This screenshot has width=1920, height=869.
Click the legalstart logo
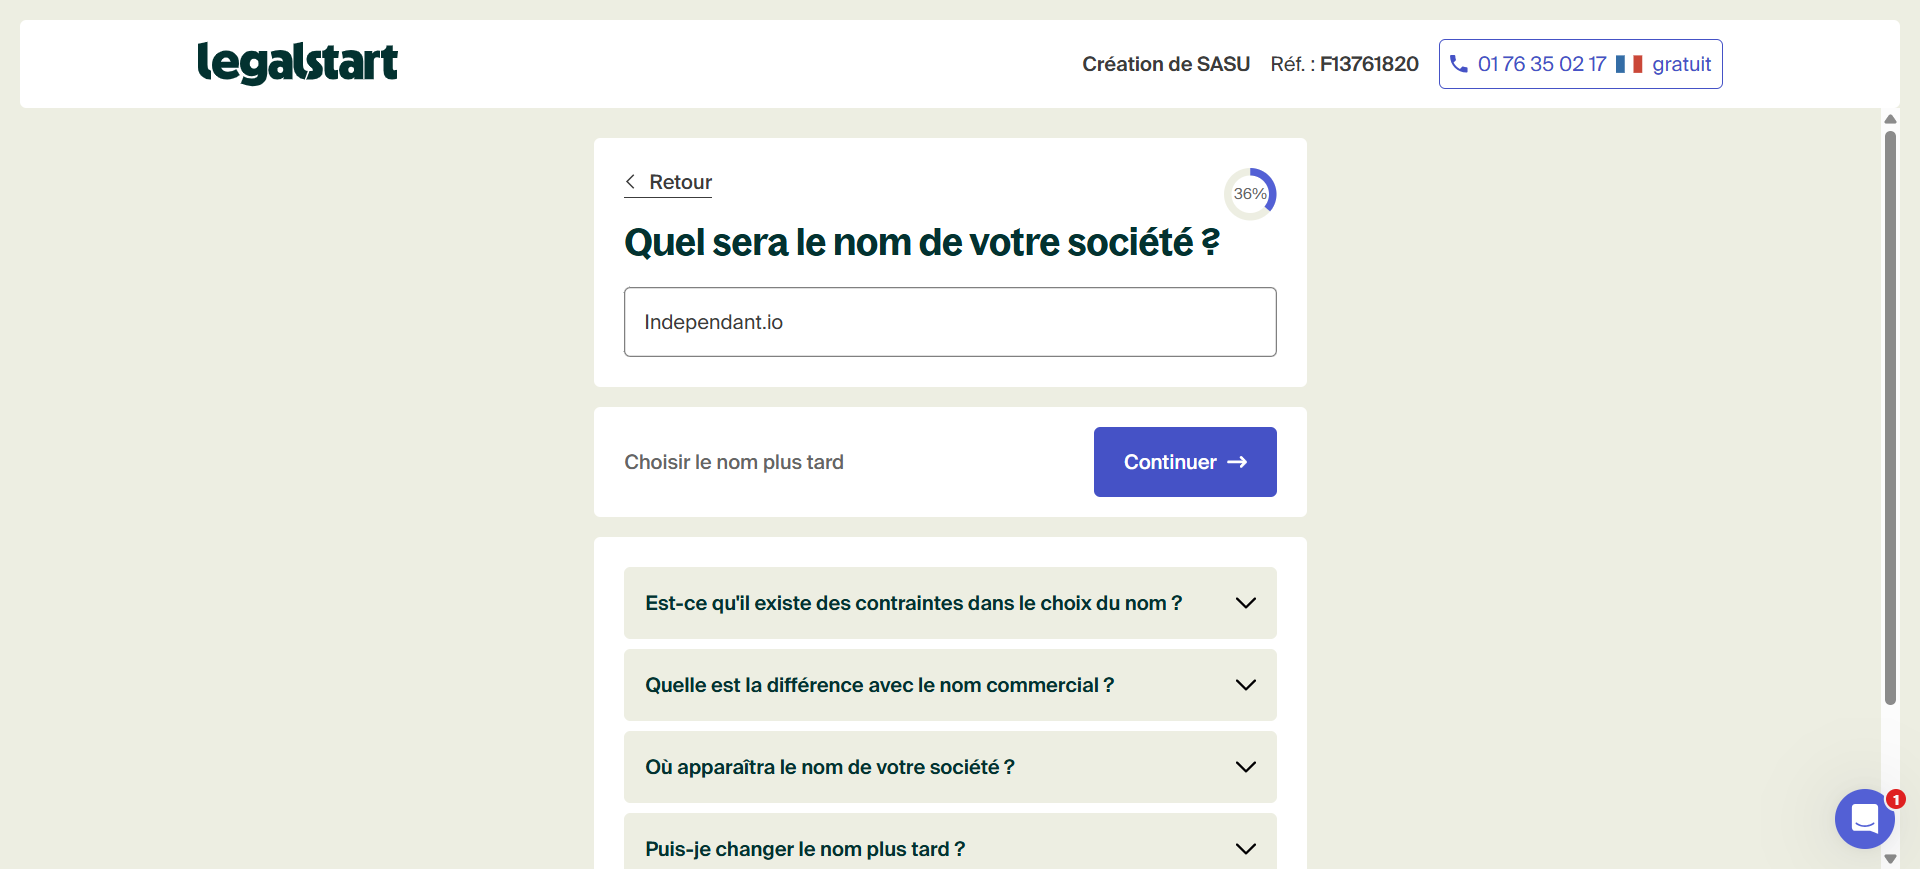point(297,63)
